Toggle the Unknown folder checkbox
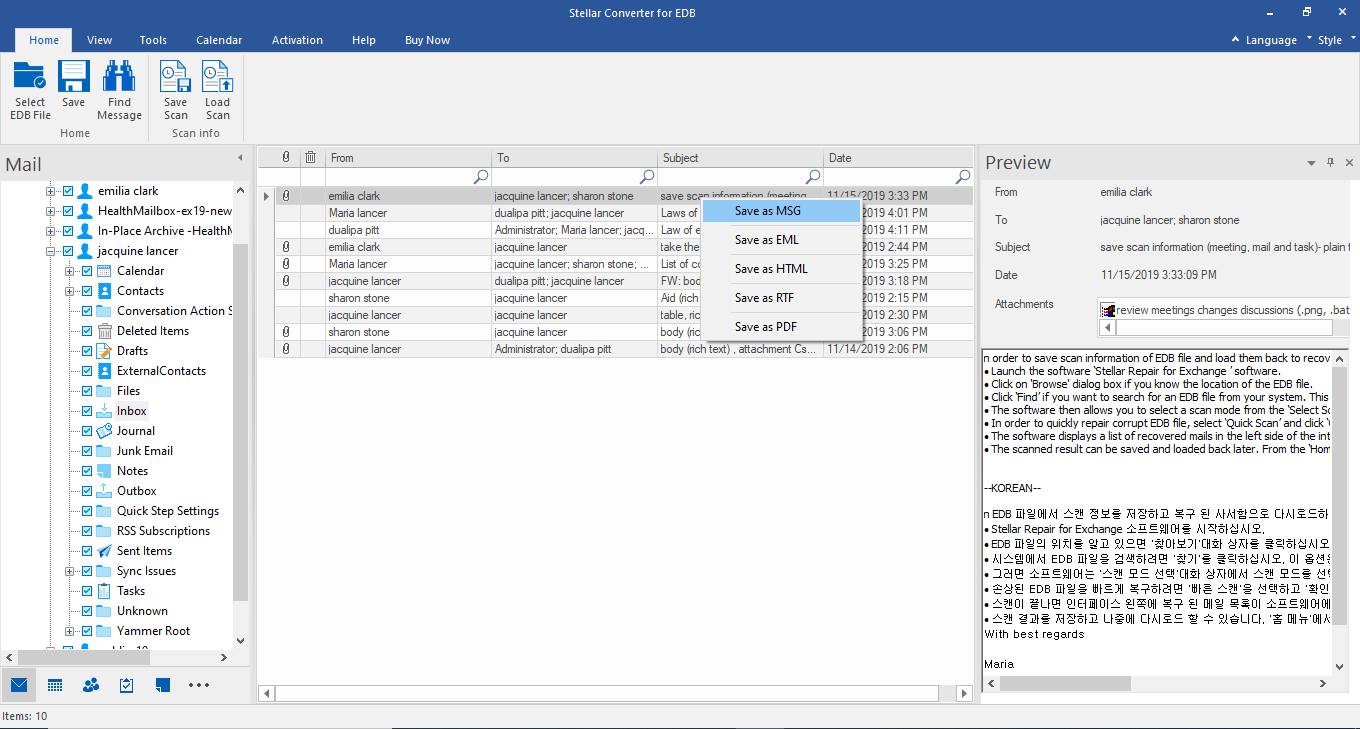This screenshot has height=729, width=1360. click(x=87, y=611)
